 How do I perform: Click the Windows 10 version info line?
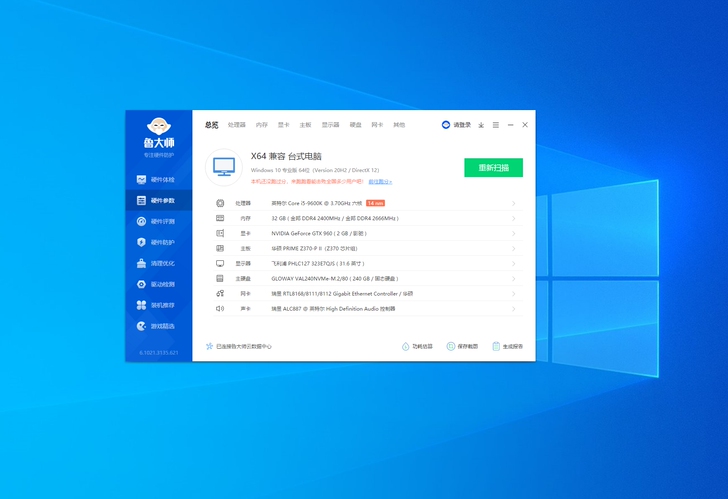[x=315, y=170]
